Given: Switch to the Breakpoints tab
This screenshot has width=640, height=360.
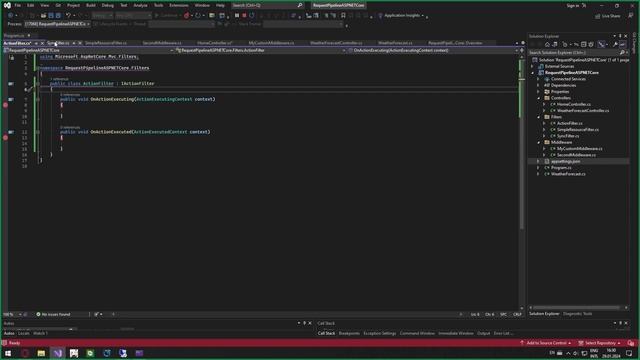Looking at the screenshot, I should click(349, 333).
